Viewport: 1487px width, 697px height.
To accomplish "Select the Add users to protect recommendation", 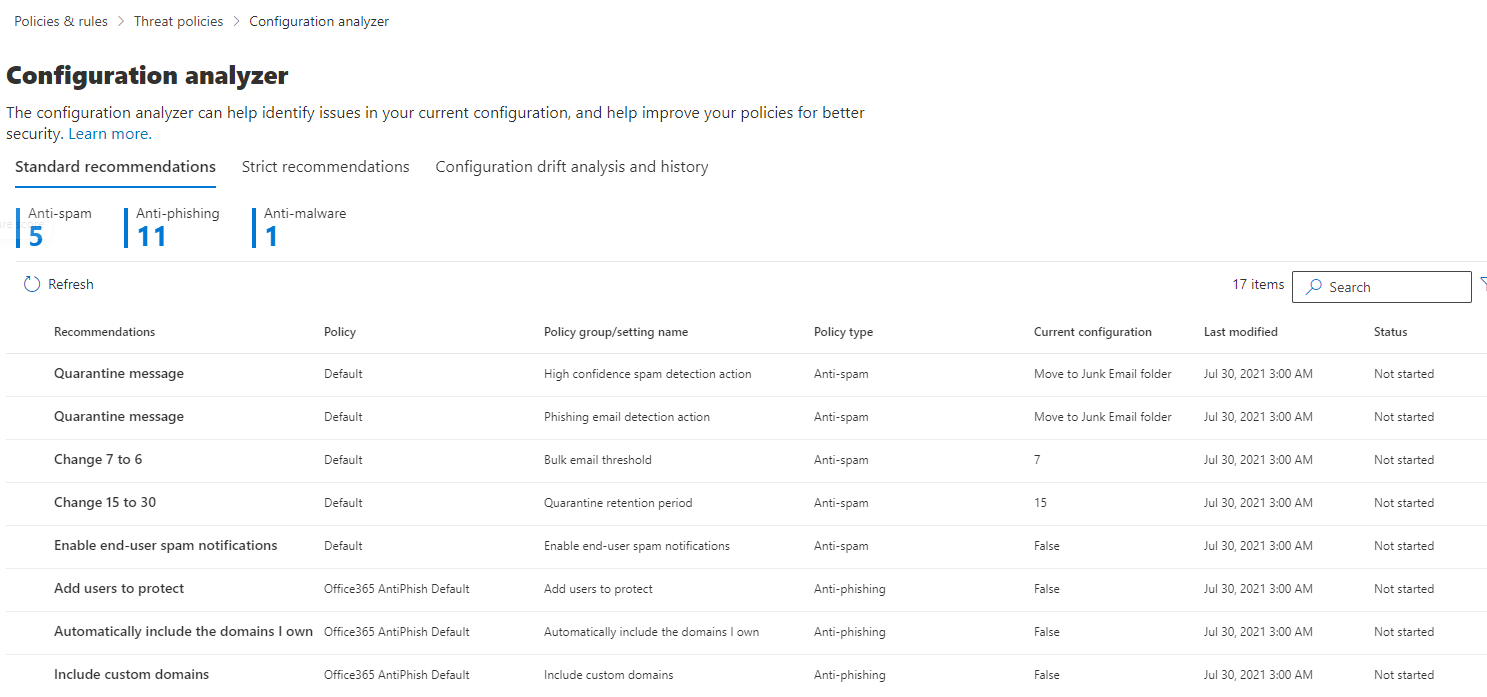I will point(119,589).
